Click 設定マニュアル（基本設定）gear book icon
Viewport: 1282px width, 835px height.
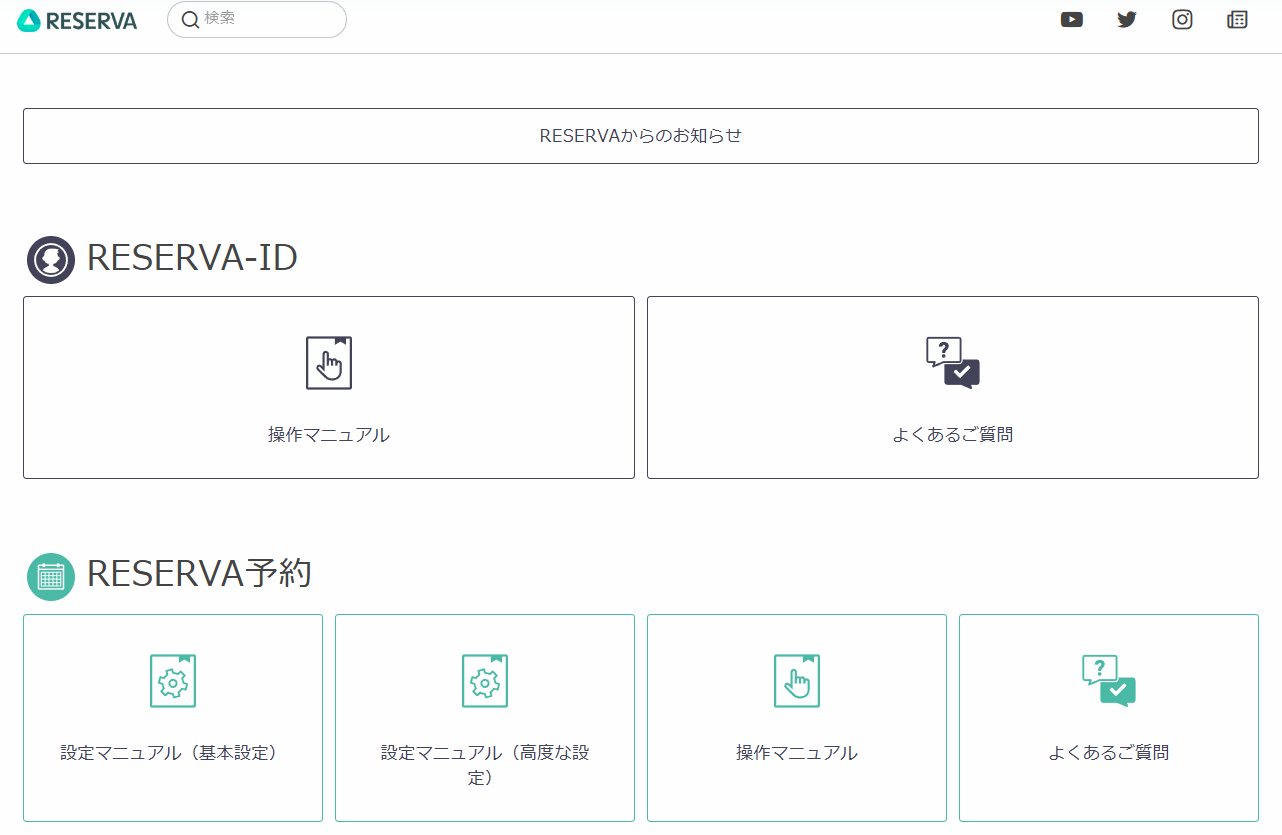pyautogui.click(x=173, y=681)
